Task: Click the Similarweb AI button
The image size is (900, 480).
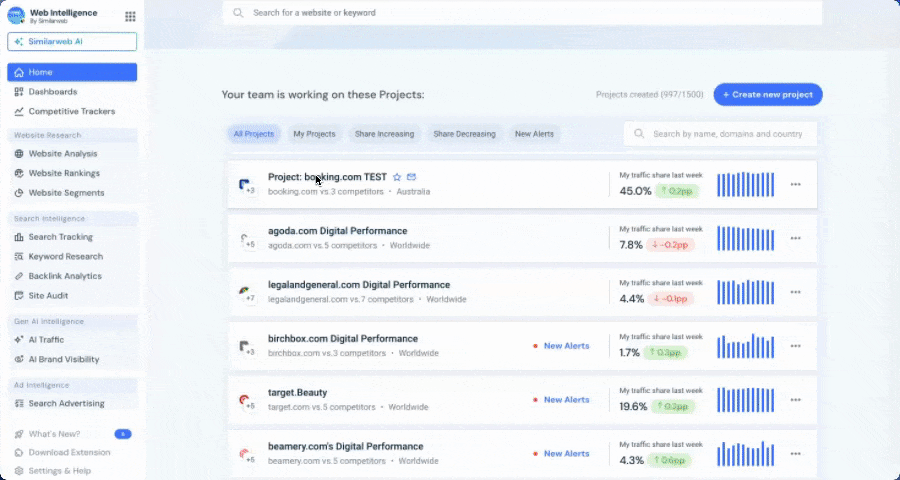Action: (72, 42)
